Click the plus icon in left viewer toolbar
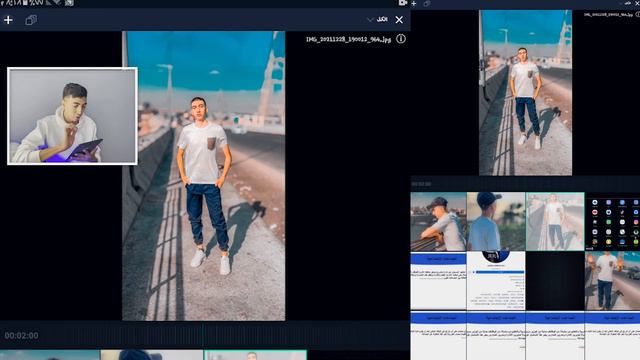This screenshot has width=640, height=360. [8, 20]
